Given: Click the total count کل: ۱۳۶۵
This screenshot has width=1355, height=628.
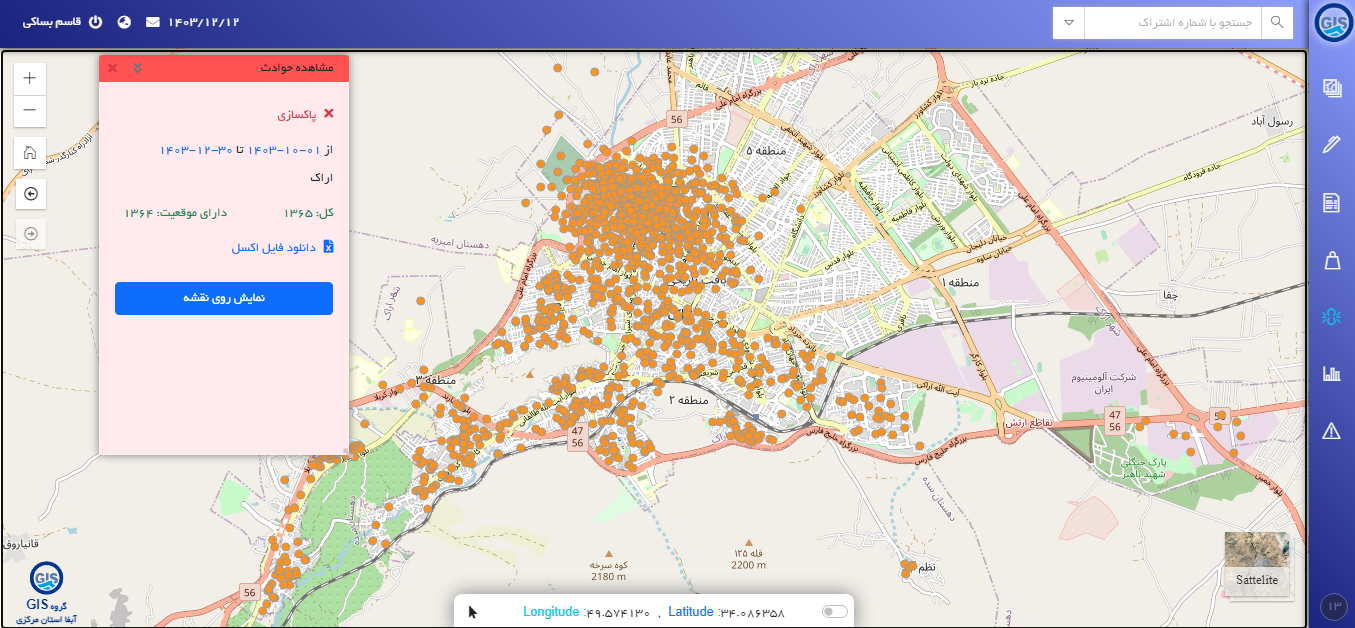Looking at the screenshot, I should (309, 213).
